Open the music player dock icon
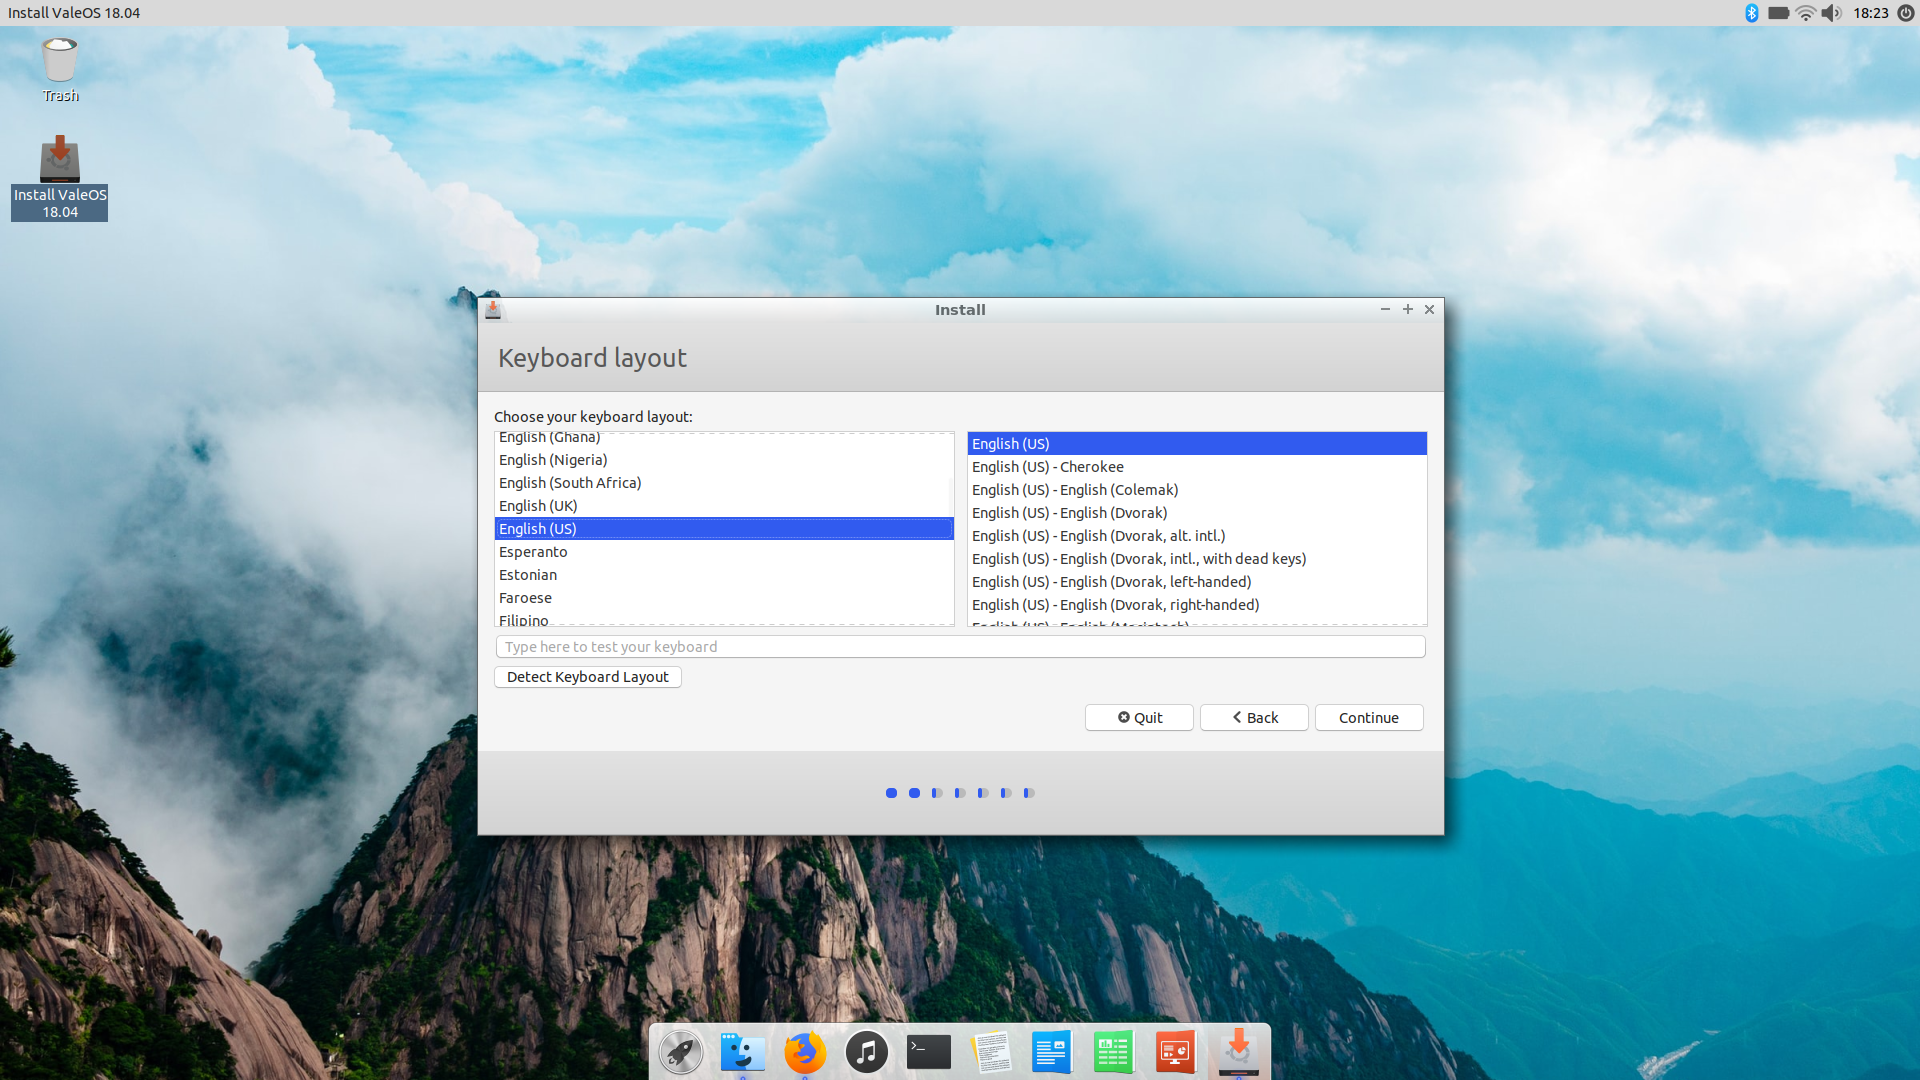1920x1080 pixels. click(867, 1052)
